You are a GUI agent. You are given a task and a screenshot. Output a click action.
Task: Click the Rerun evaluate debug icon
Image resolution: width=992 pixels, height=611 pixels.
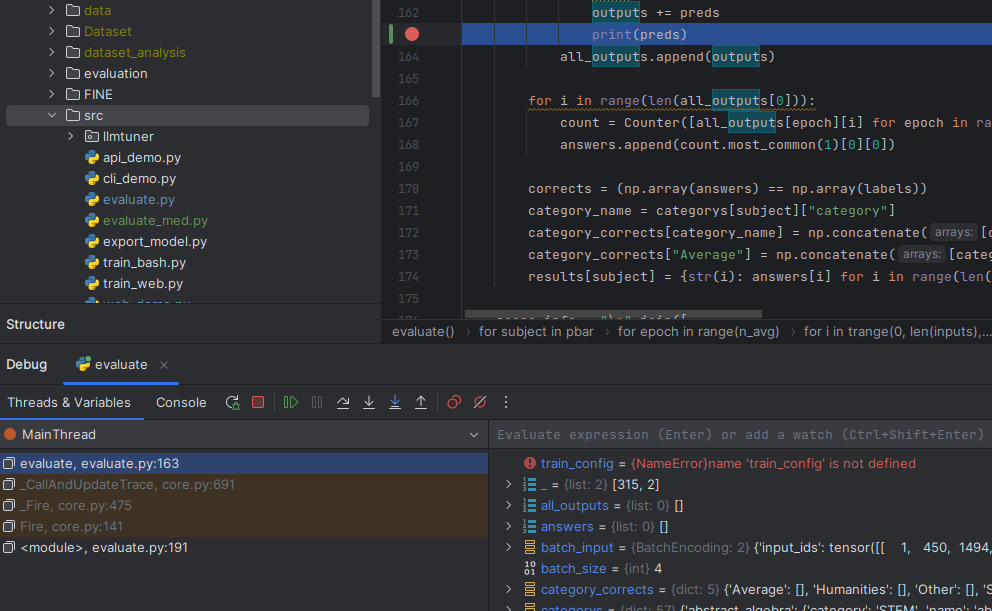[x=232, y=402]
